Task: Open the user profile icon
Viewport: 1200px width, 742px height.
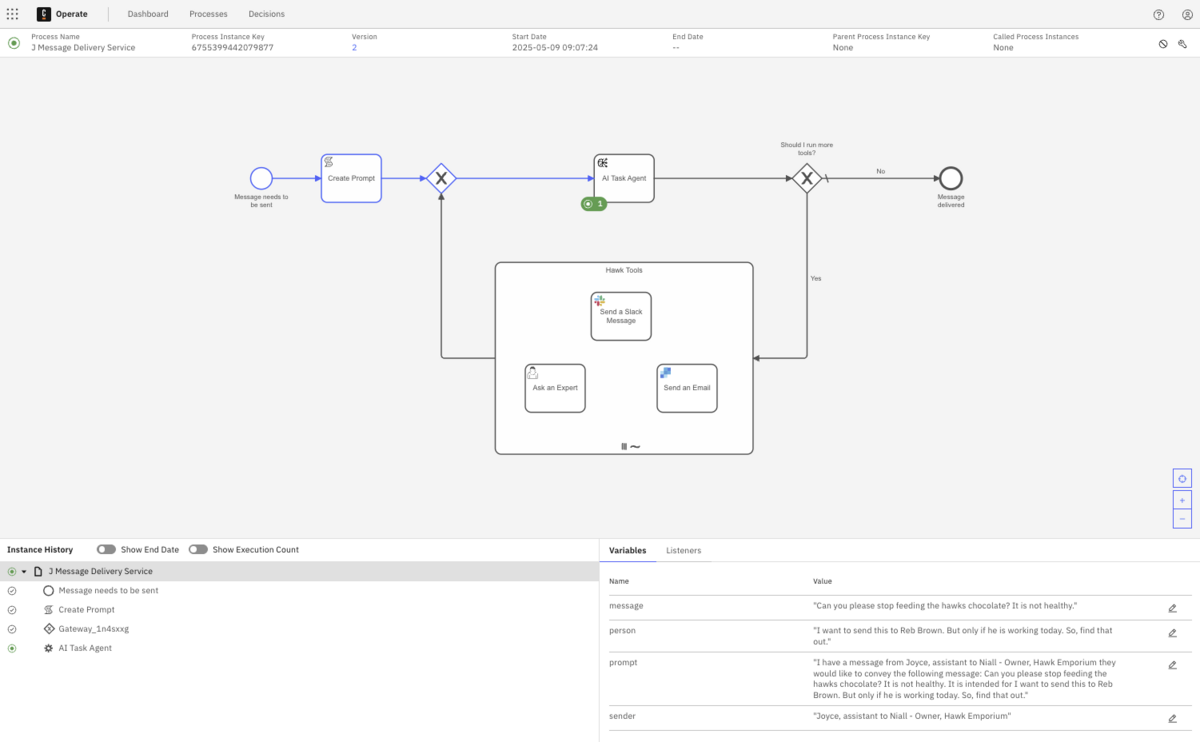Action: pyautogui.click(x=1187, y=15)
